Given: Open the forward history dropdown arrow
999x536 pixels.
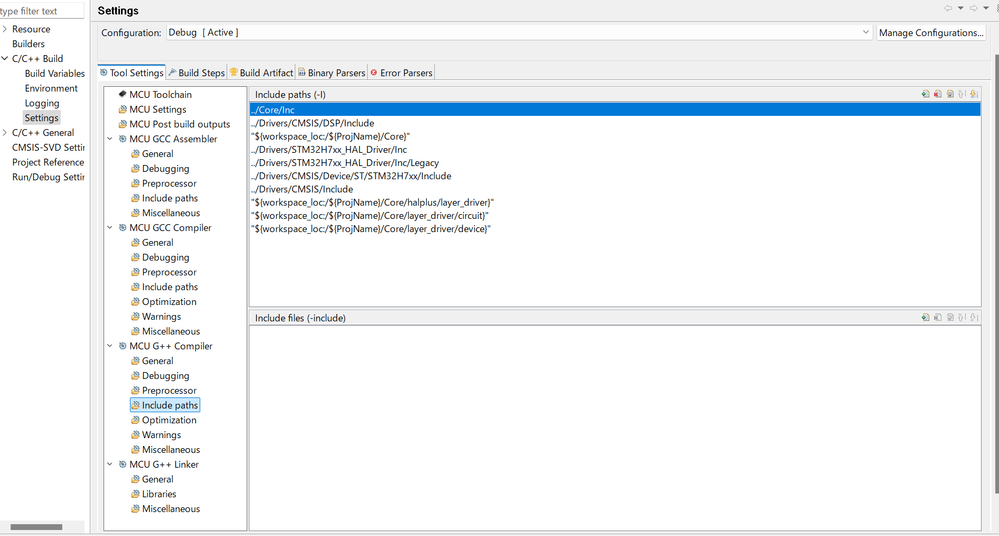Looking at the screenshot, I should (x=986, y=8).
